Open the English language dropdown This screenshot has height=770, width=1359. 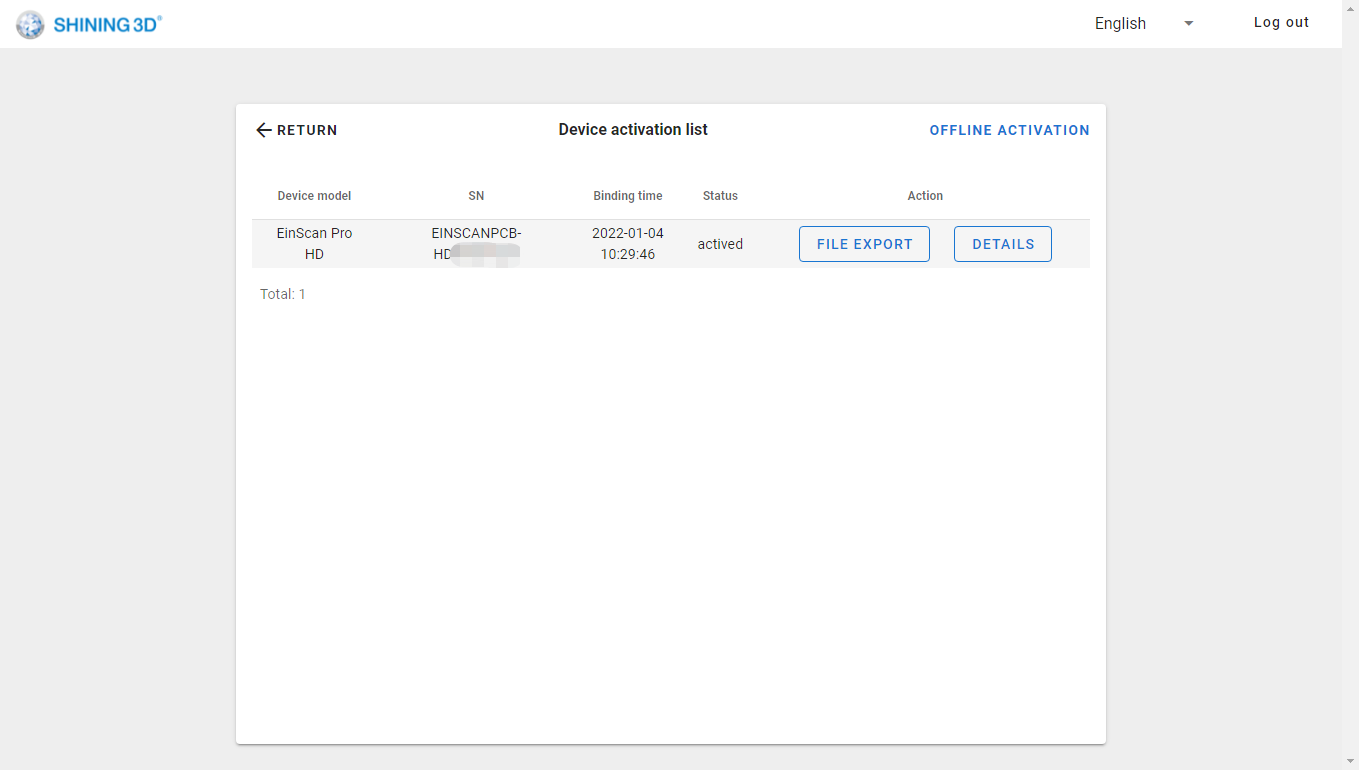(x=1144, y=23)
